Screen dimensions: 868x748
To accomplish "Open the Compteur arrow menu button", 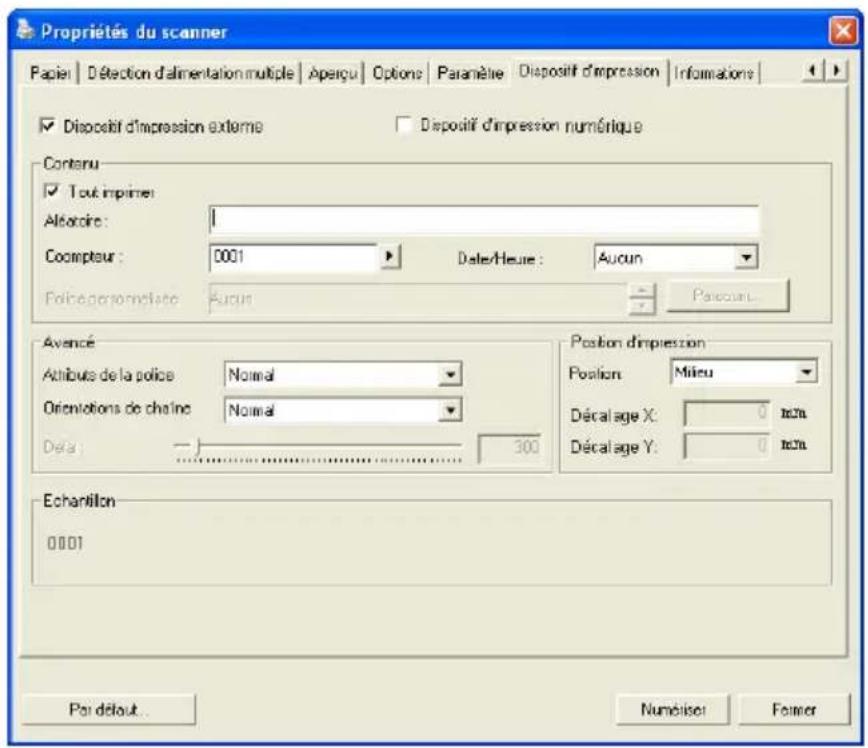I will (390, 257).
